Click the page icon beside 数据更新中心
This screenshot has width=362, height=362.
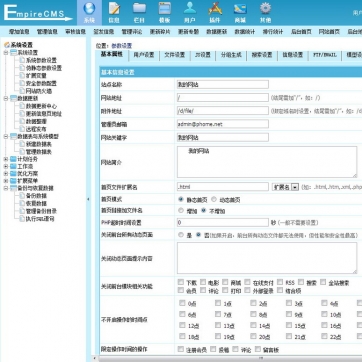click(x=22, y=106)
